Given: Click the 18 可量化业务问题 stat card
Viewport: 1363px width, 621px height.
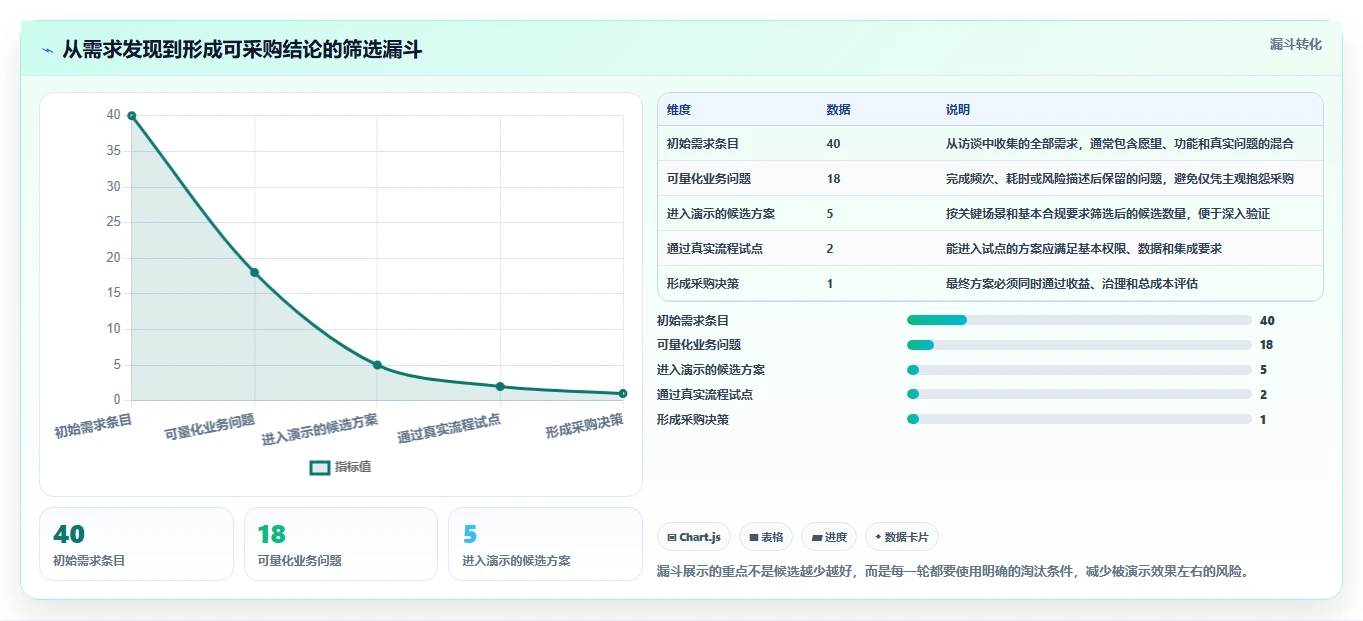Looking at the screenshot, I should [x=341, y=544].
